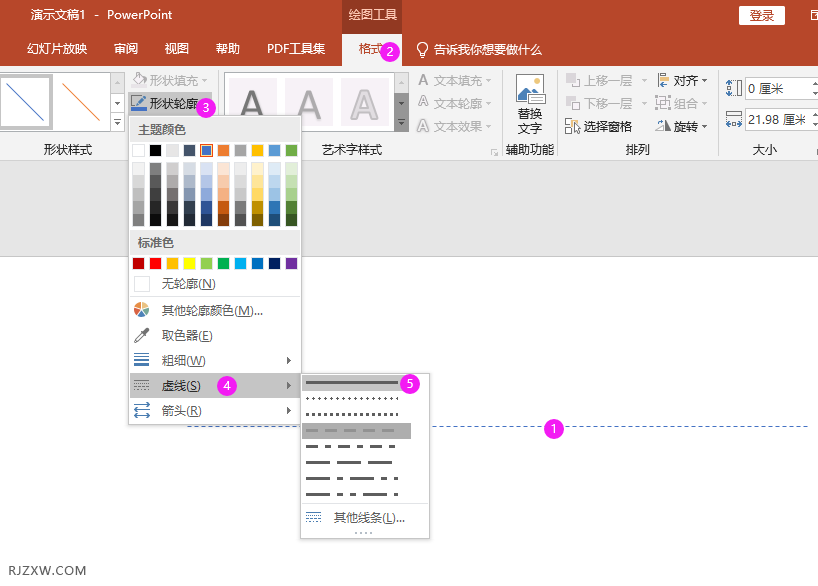
Task: Open the Alt Text (替换文字) button
Action: [x=530, y=104]
